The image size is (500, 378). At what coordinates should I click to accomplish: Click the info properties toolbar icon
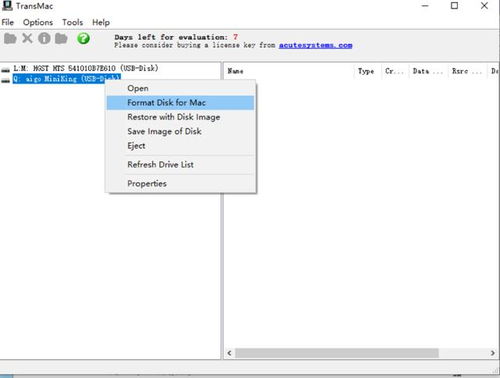pyautogui.click(x=44, y=39)
